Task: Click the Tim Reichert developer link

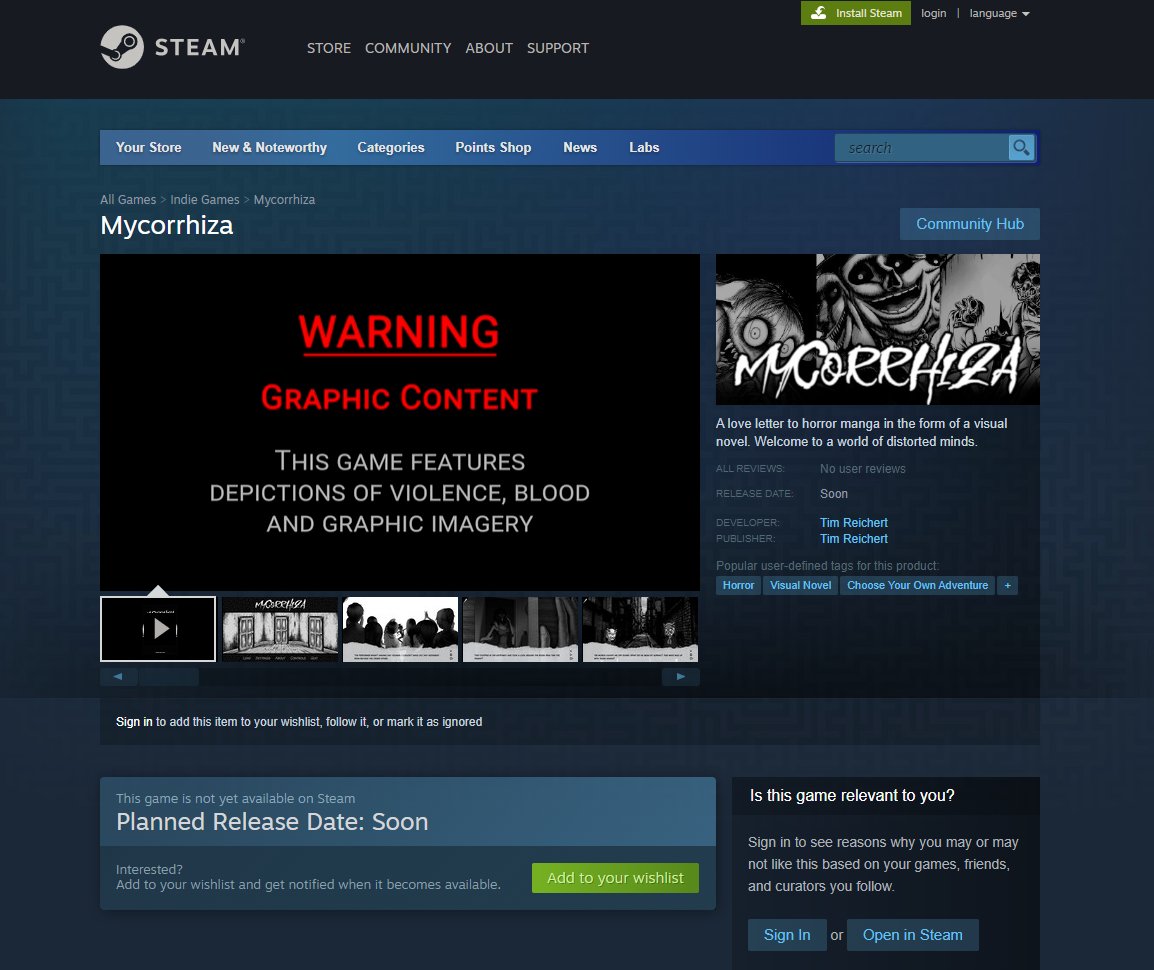Action: pos(854,523)
